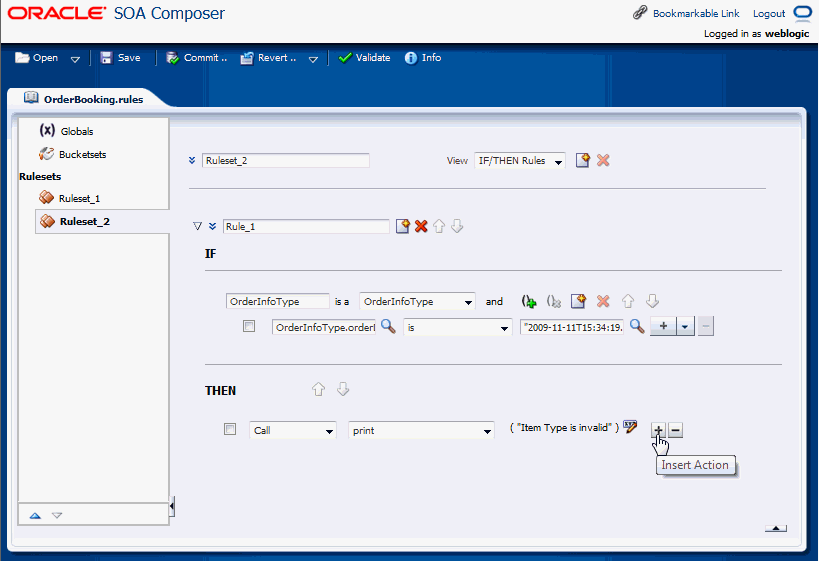
Task: Click the Open toolbar button
Action: (37, 58)
